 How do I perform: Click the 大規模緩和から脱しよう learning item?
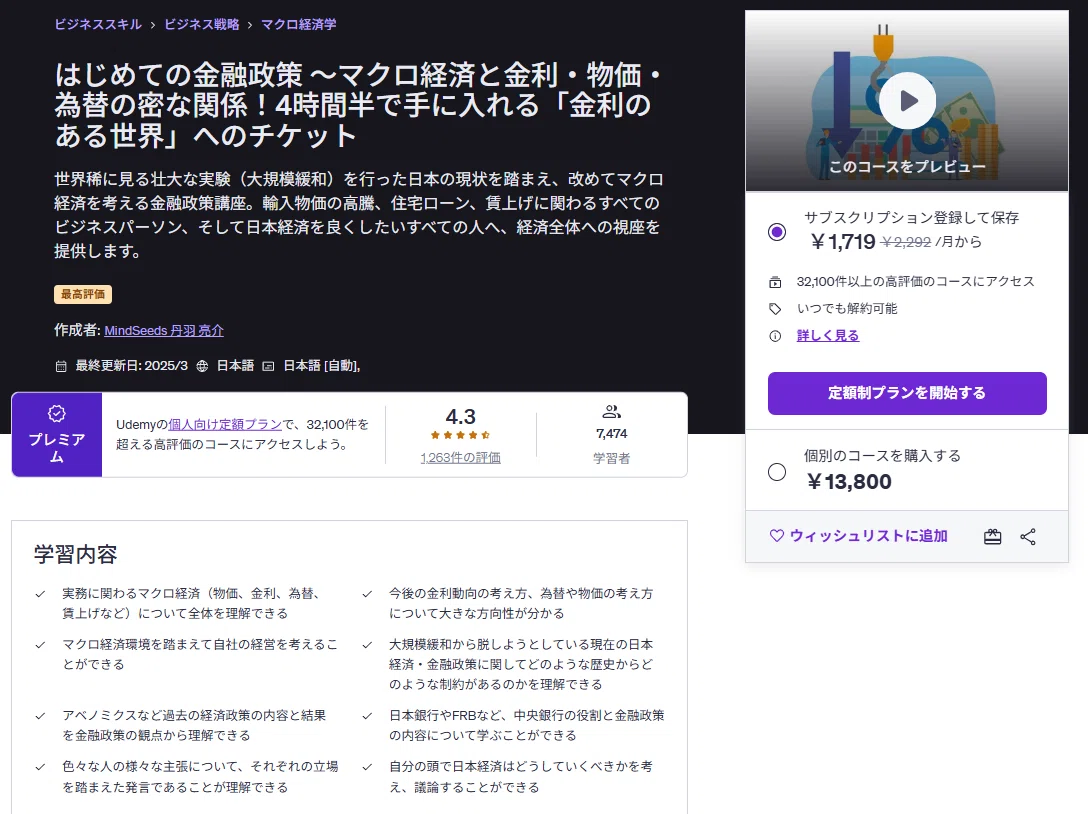pyautogui.click(x=520, y=664)
